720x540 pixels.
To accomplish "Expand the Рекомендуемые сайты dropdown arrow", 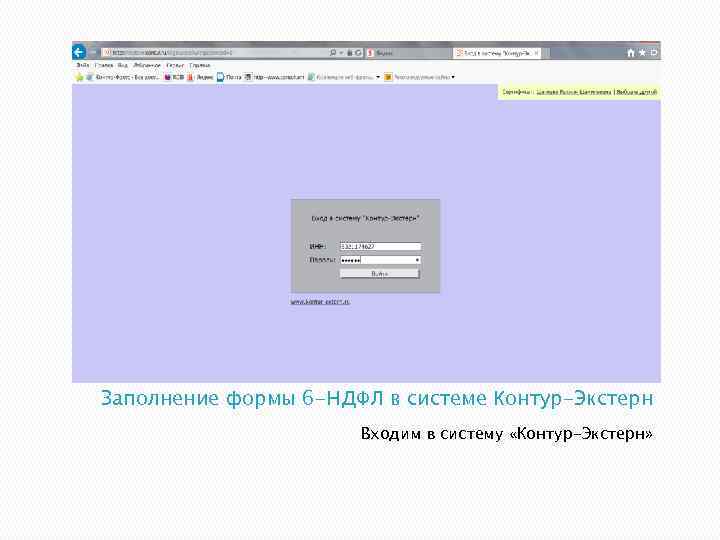I will [453, 77].
